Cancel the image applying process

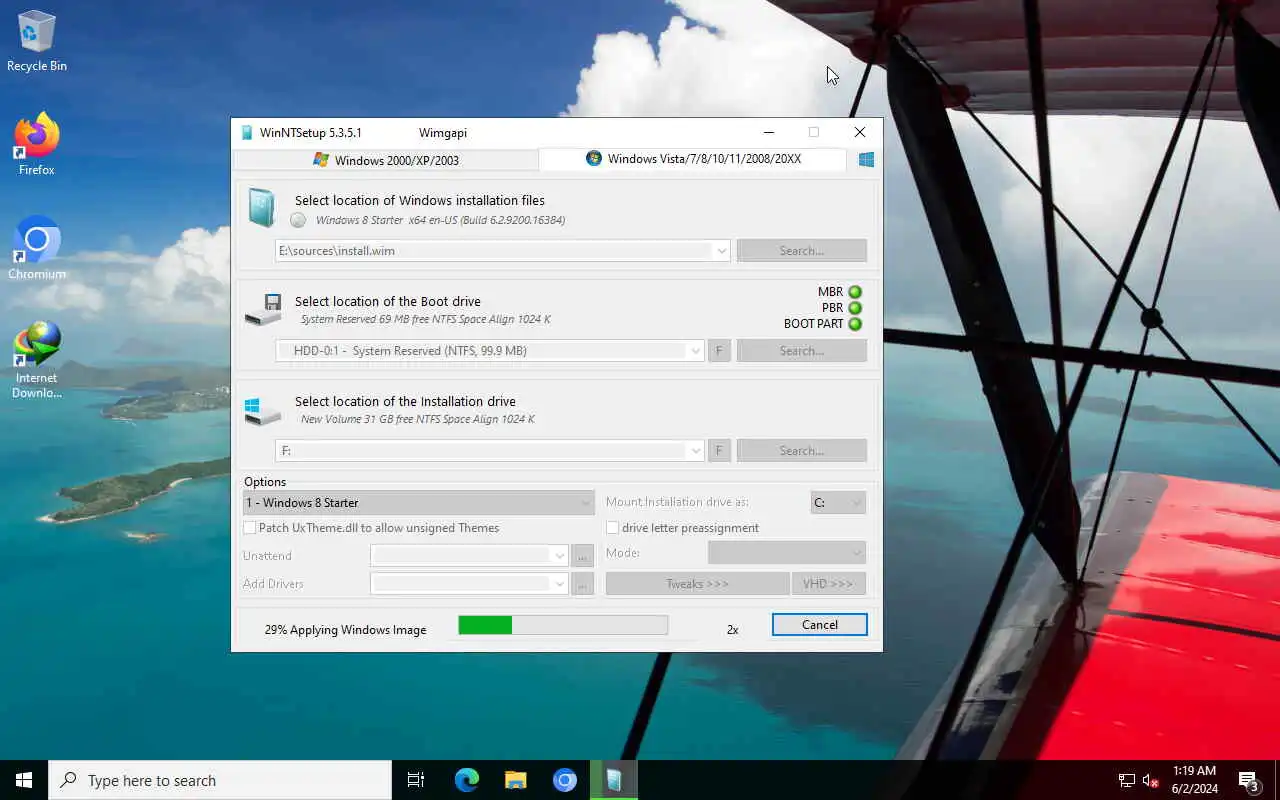pos(820,625)
